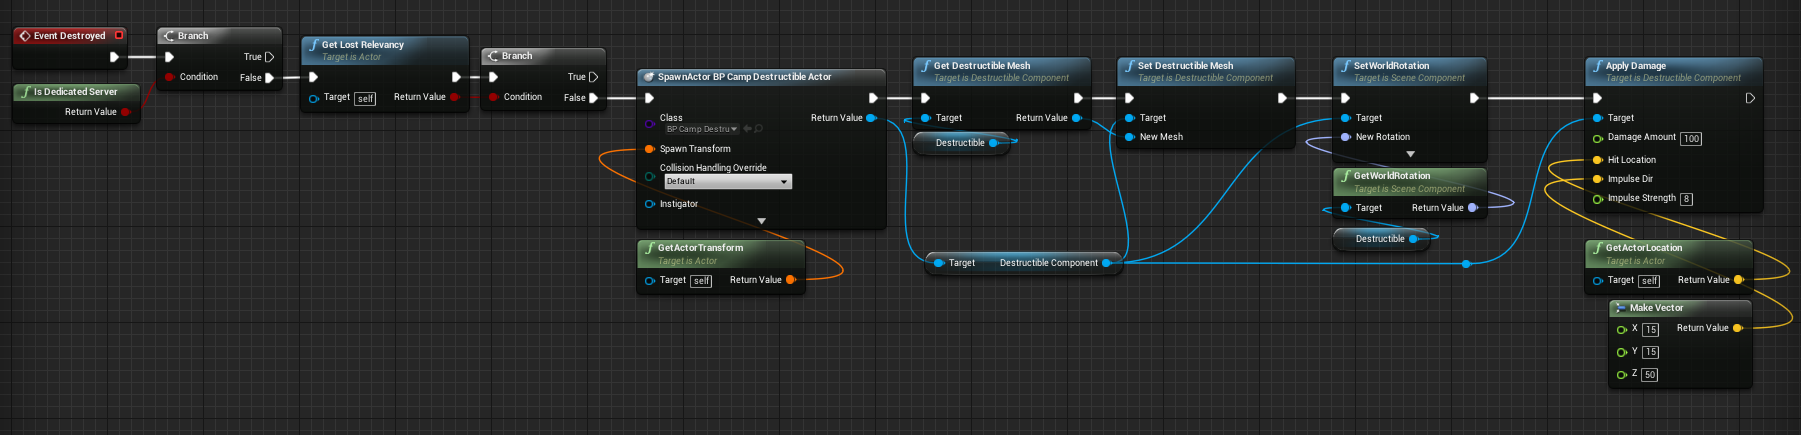Viewport: 1801px width, 435px height.
Task: Select the Set Destructible Mesh node title
Action: 1185,66
